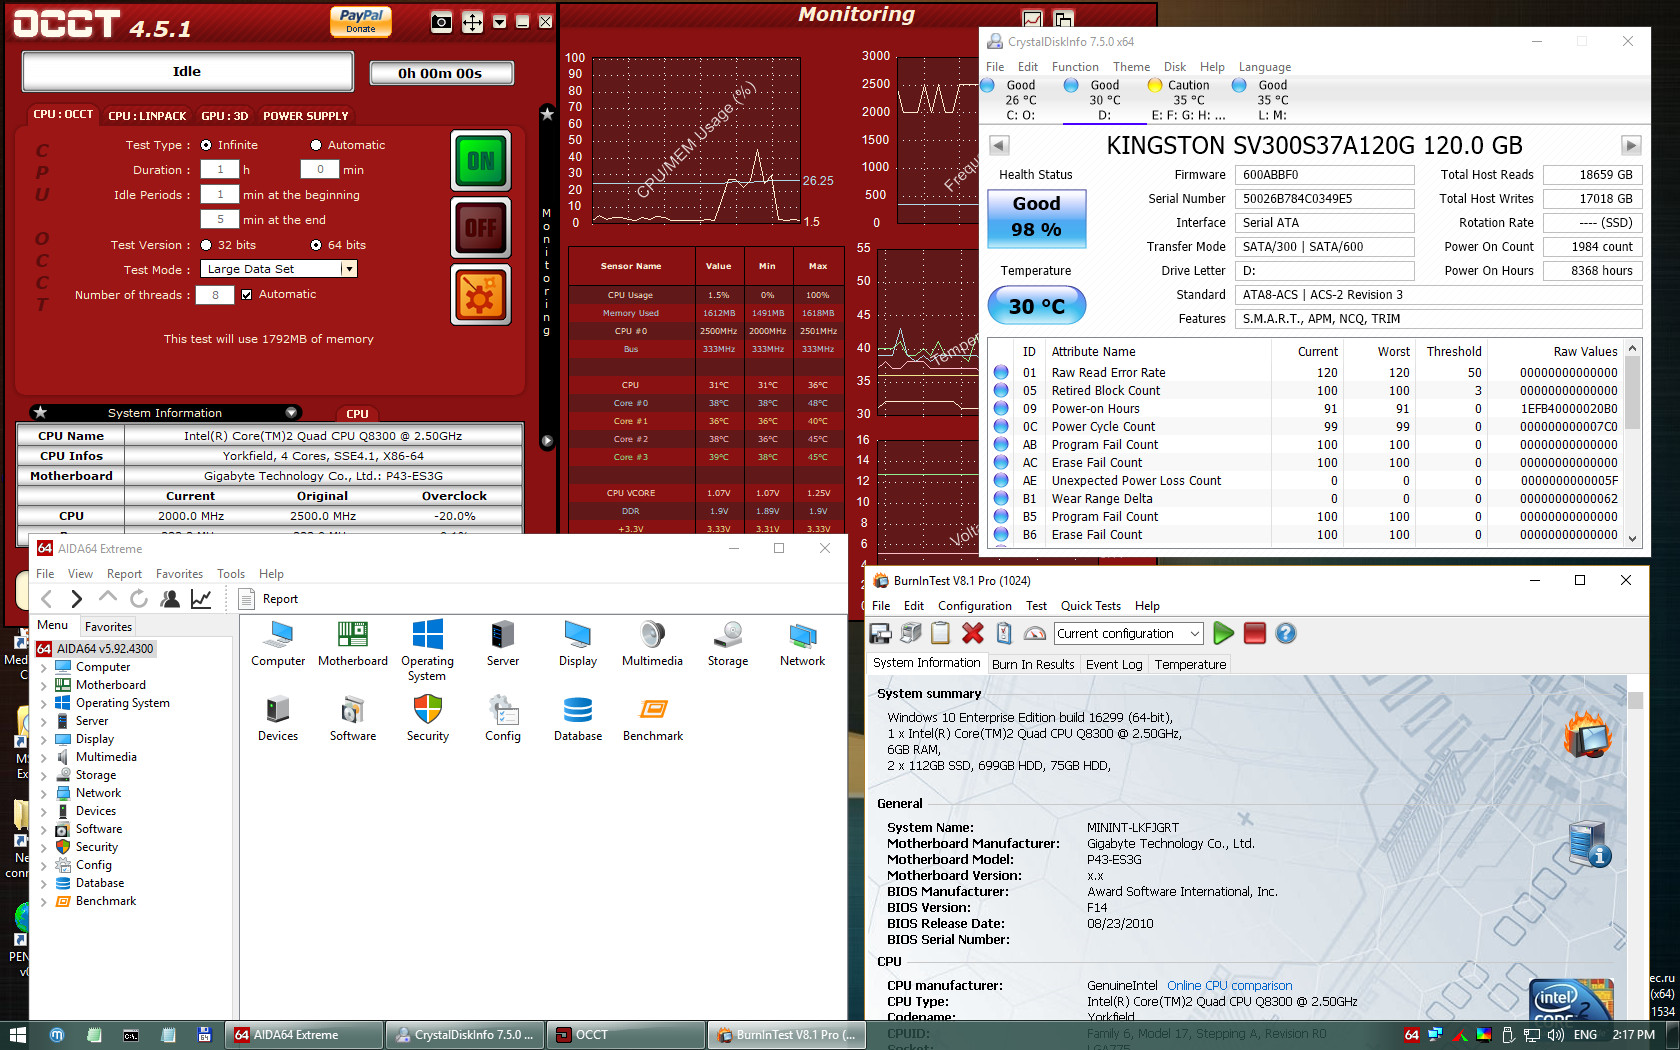1680x1050 pixels.
Task: Click BurnInTest red stop tests icon
Action: (1254, 633)
